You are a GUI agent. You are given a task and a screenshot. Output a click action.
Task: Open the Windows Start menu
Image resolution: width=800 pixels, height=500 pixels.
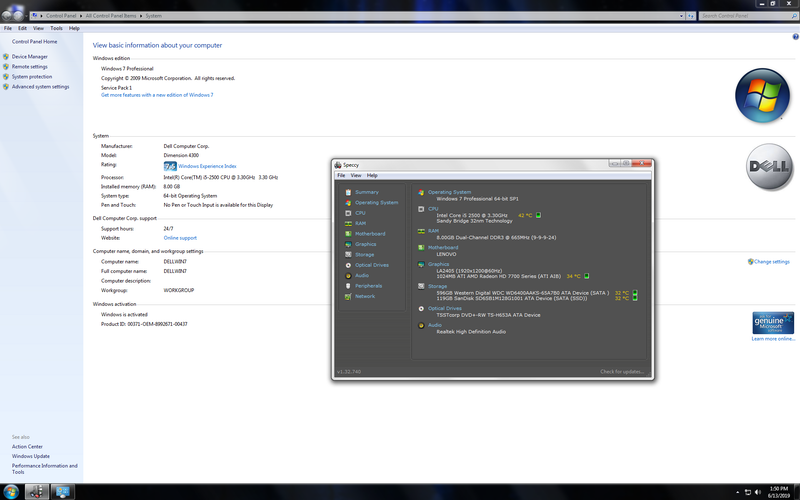[11, 492]
